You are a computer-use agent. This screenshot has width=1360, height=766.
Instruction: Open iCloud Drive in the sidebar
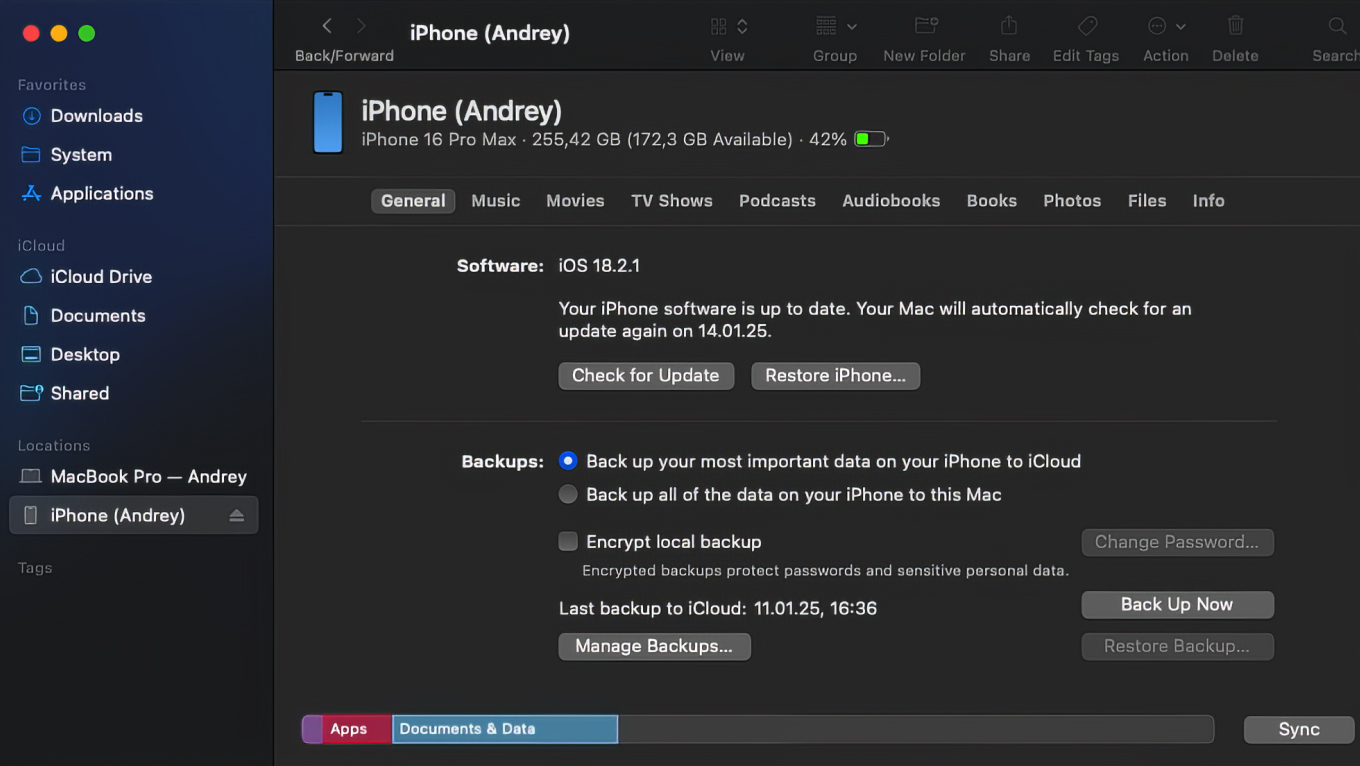(x=99, y=277)
